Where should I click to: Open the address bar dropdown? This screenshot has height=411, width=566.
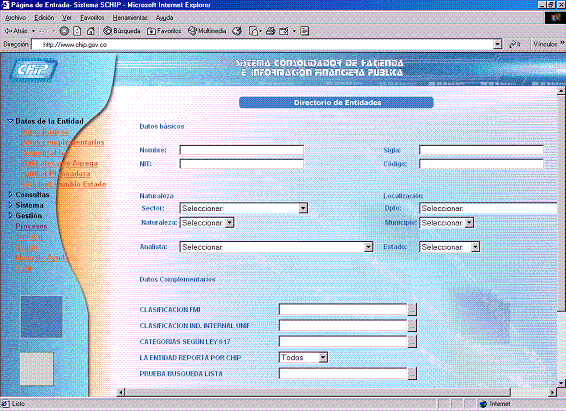pyautogui.click(x=498, y=44)
